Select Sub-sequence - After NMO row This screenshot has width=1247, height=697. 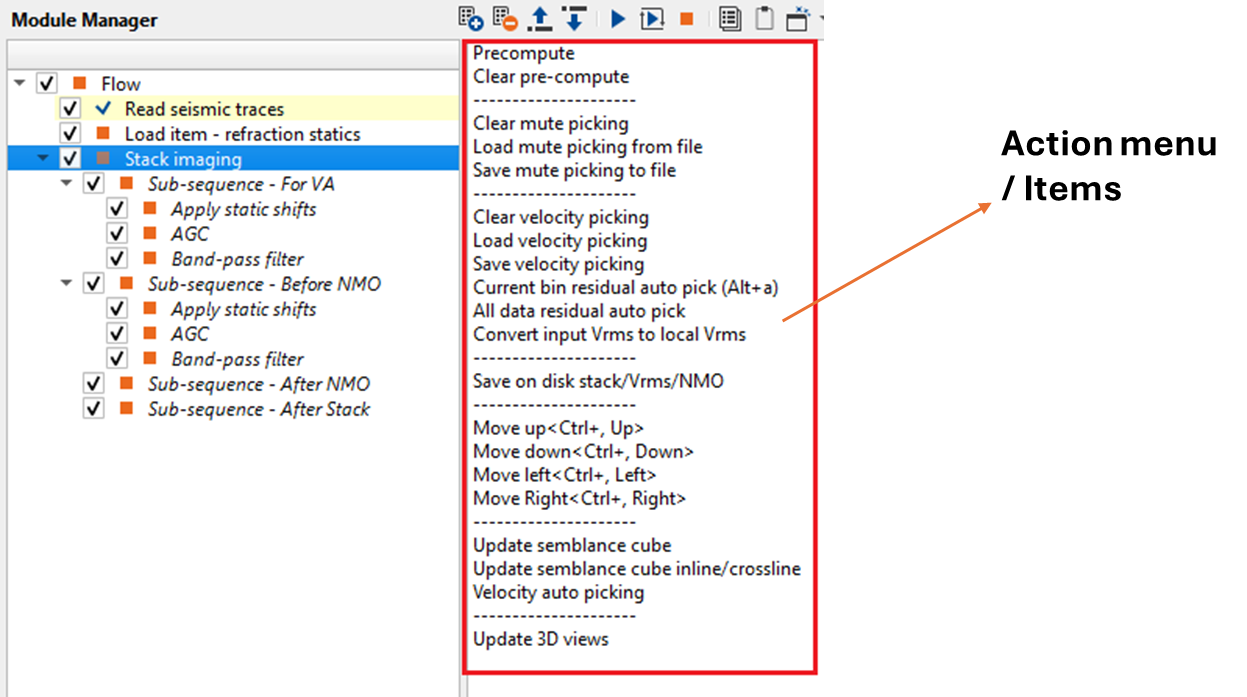[259, 384]
